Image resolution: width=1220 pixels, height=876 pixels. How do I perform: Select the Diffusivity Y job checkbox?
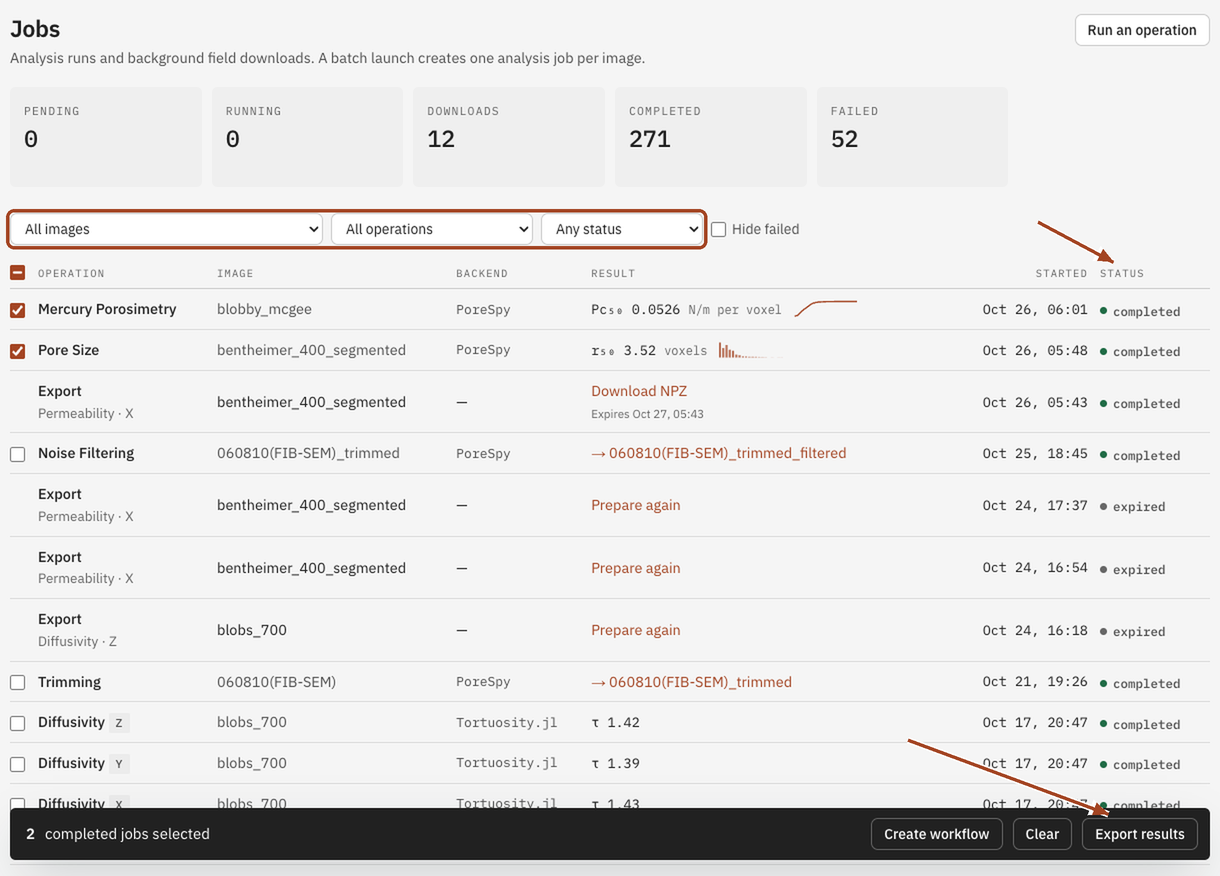point(18,764)
